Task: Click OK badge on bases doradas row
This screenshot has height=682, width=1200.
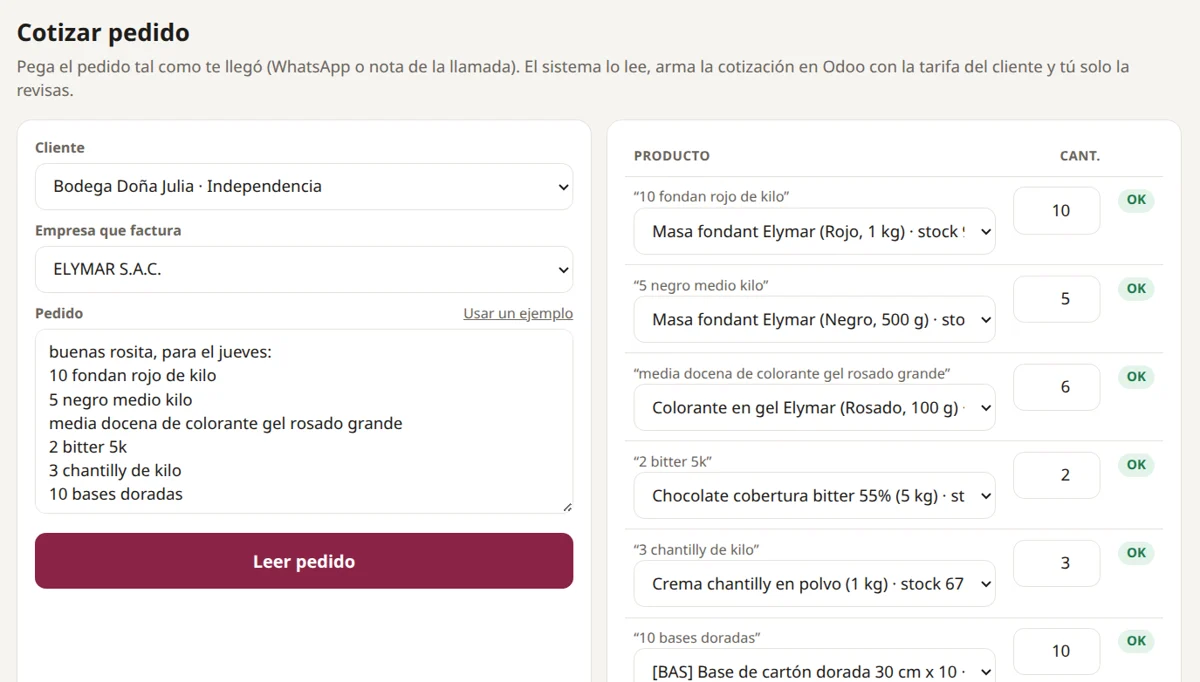Action: [1136, 640]
